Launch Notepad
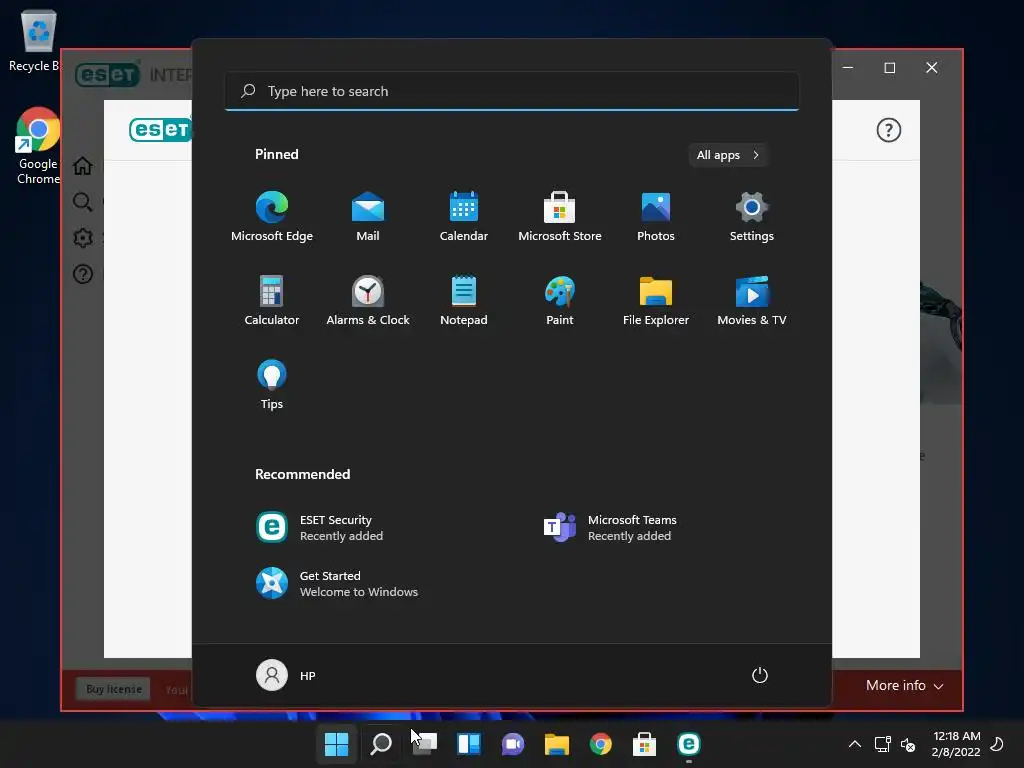 [464, 301]
